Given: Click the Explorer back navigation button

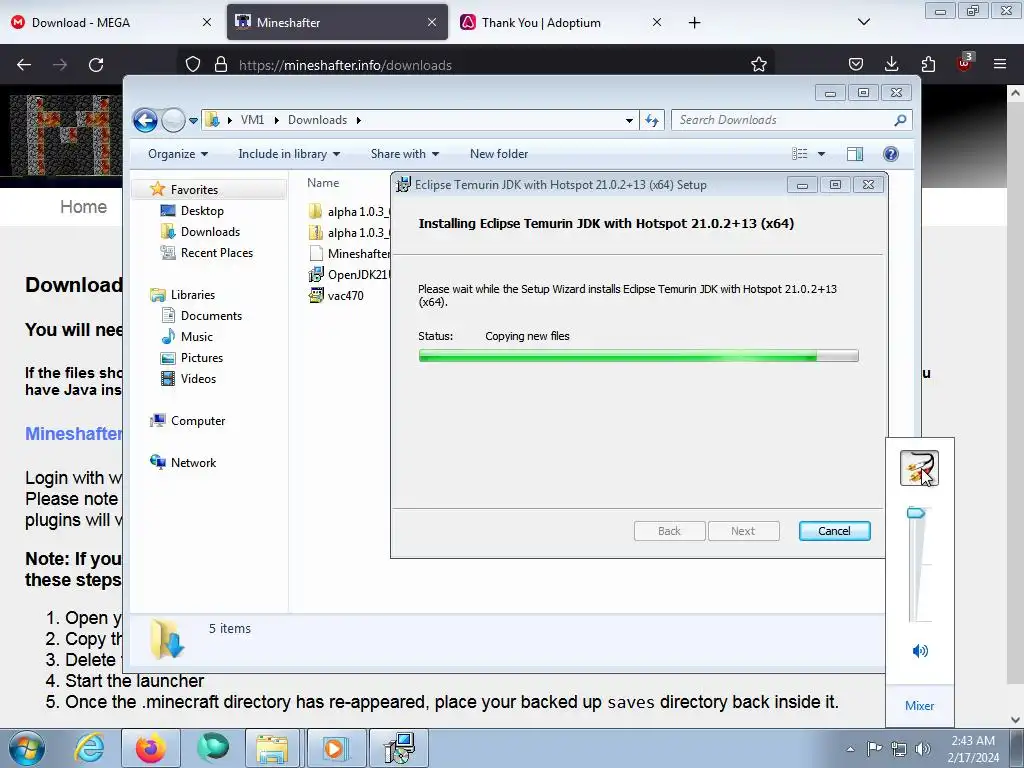Looking at the screenshot, I should click(x=145, y=120).
